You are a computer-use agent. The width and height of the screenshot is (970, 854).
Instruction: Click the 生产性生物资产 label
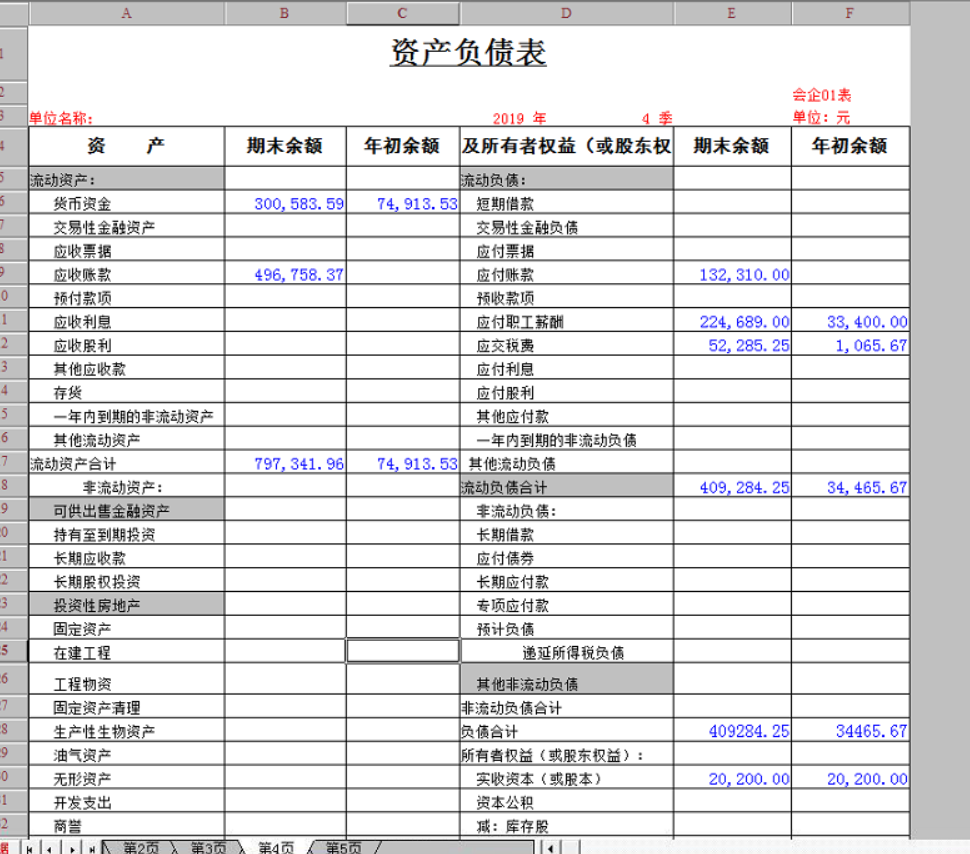coord(104,731)
